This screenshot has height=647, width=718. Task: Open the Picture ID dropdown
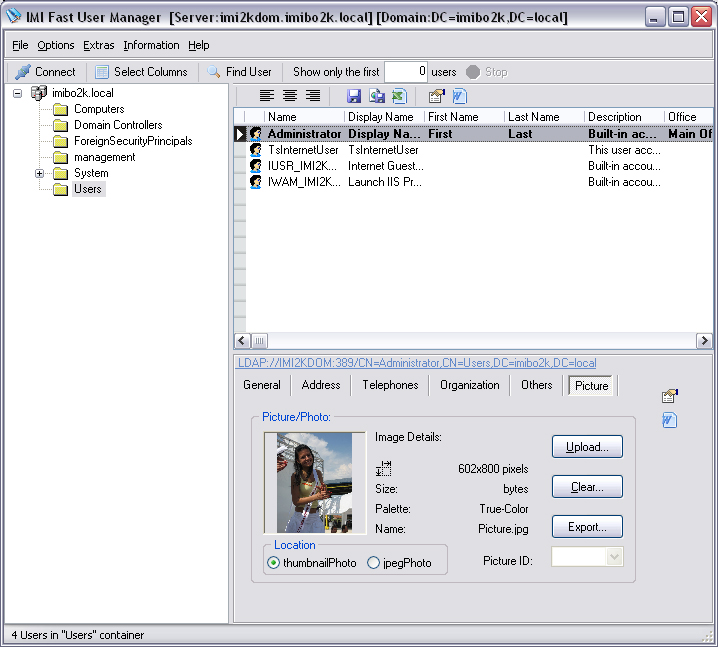click(614, 557)
